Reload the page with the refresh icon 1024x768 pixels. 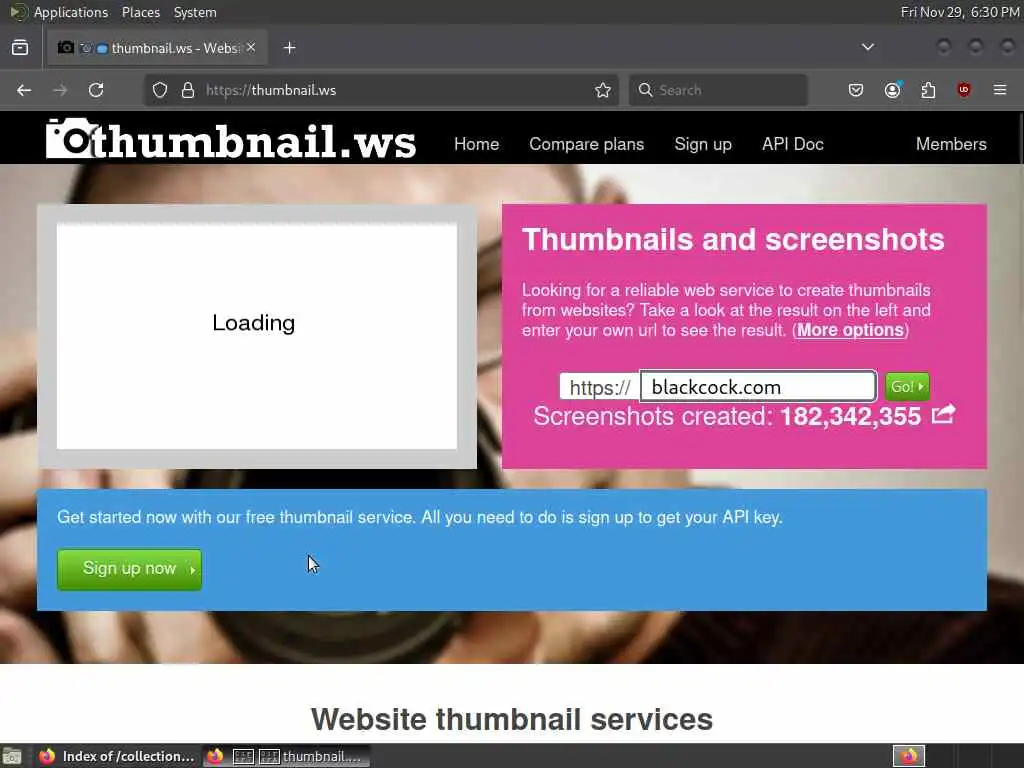(x=96, y=90)
